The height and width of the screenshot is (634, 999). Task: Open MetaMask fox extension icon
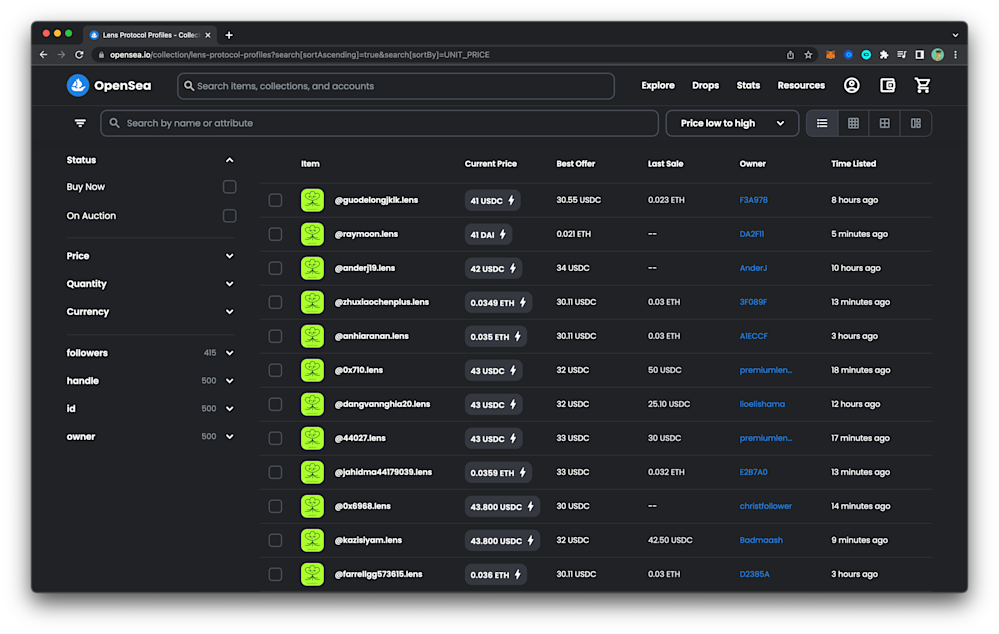coord(830,55)
